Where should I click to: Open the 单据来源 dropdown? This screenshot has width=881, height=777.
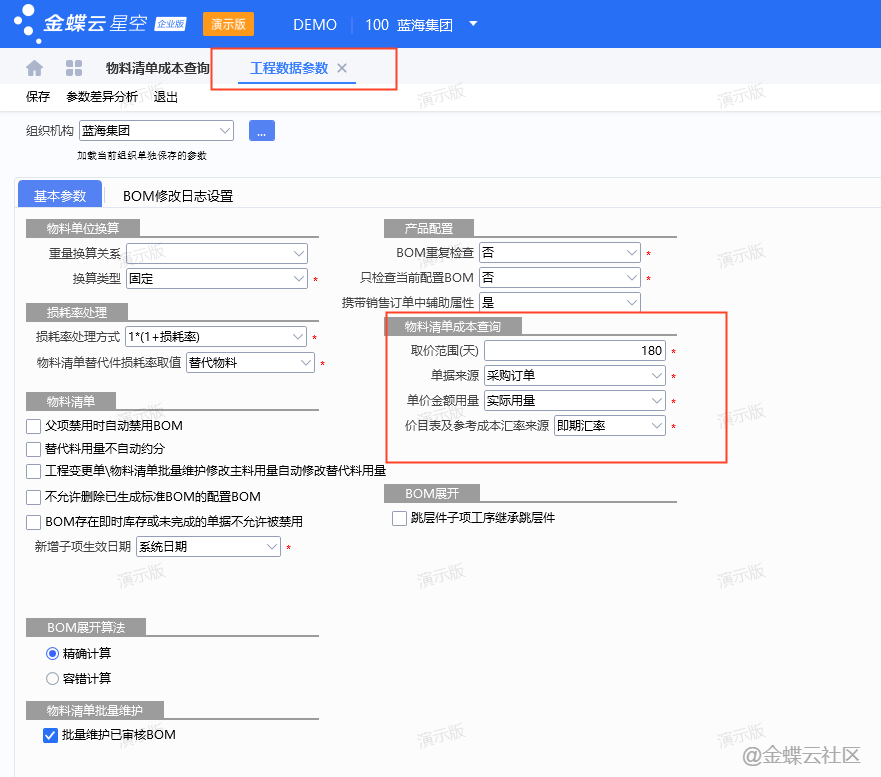tap(655, 376)
